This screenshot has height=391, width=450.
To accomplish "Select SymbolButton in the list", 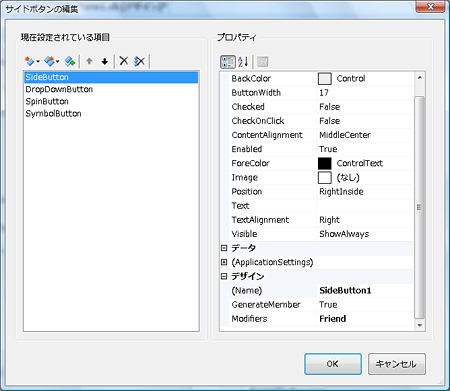I will pyautogui.click(x=111, y=114).
